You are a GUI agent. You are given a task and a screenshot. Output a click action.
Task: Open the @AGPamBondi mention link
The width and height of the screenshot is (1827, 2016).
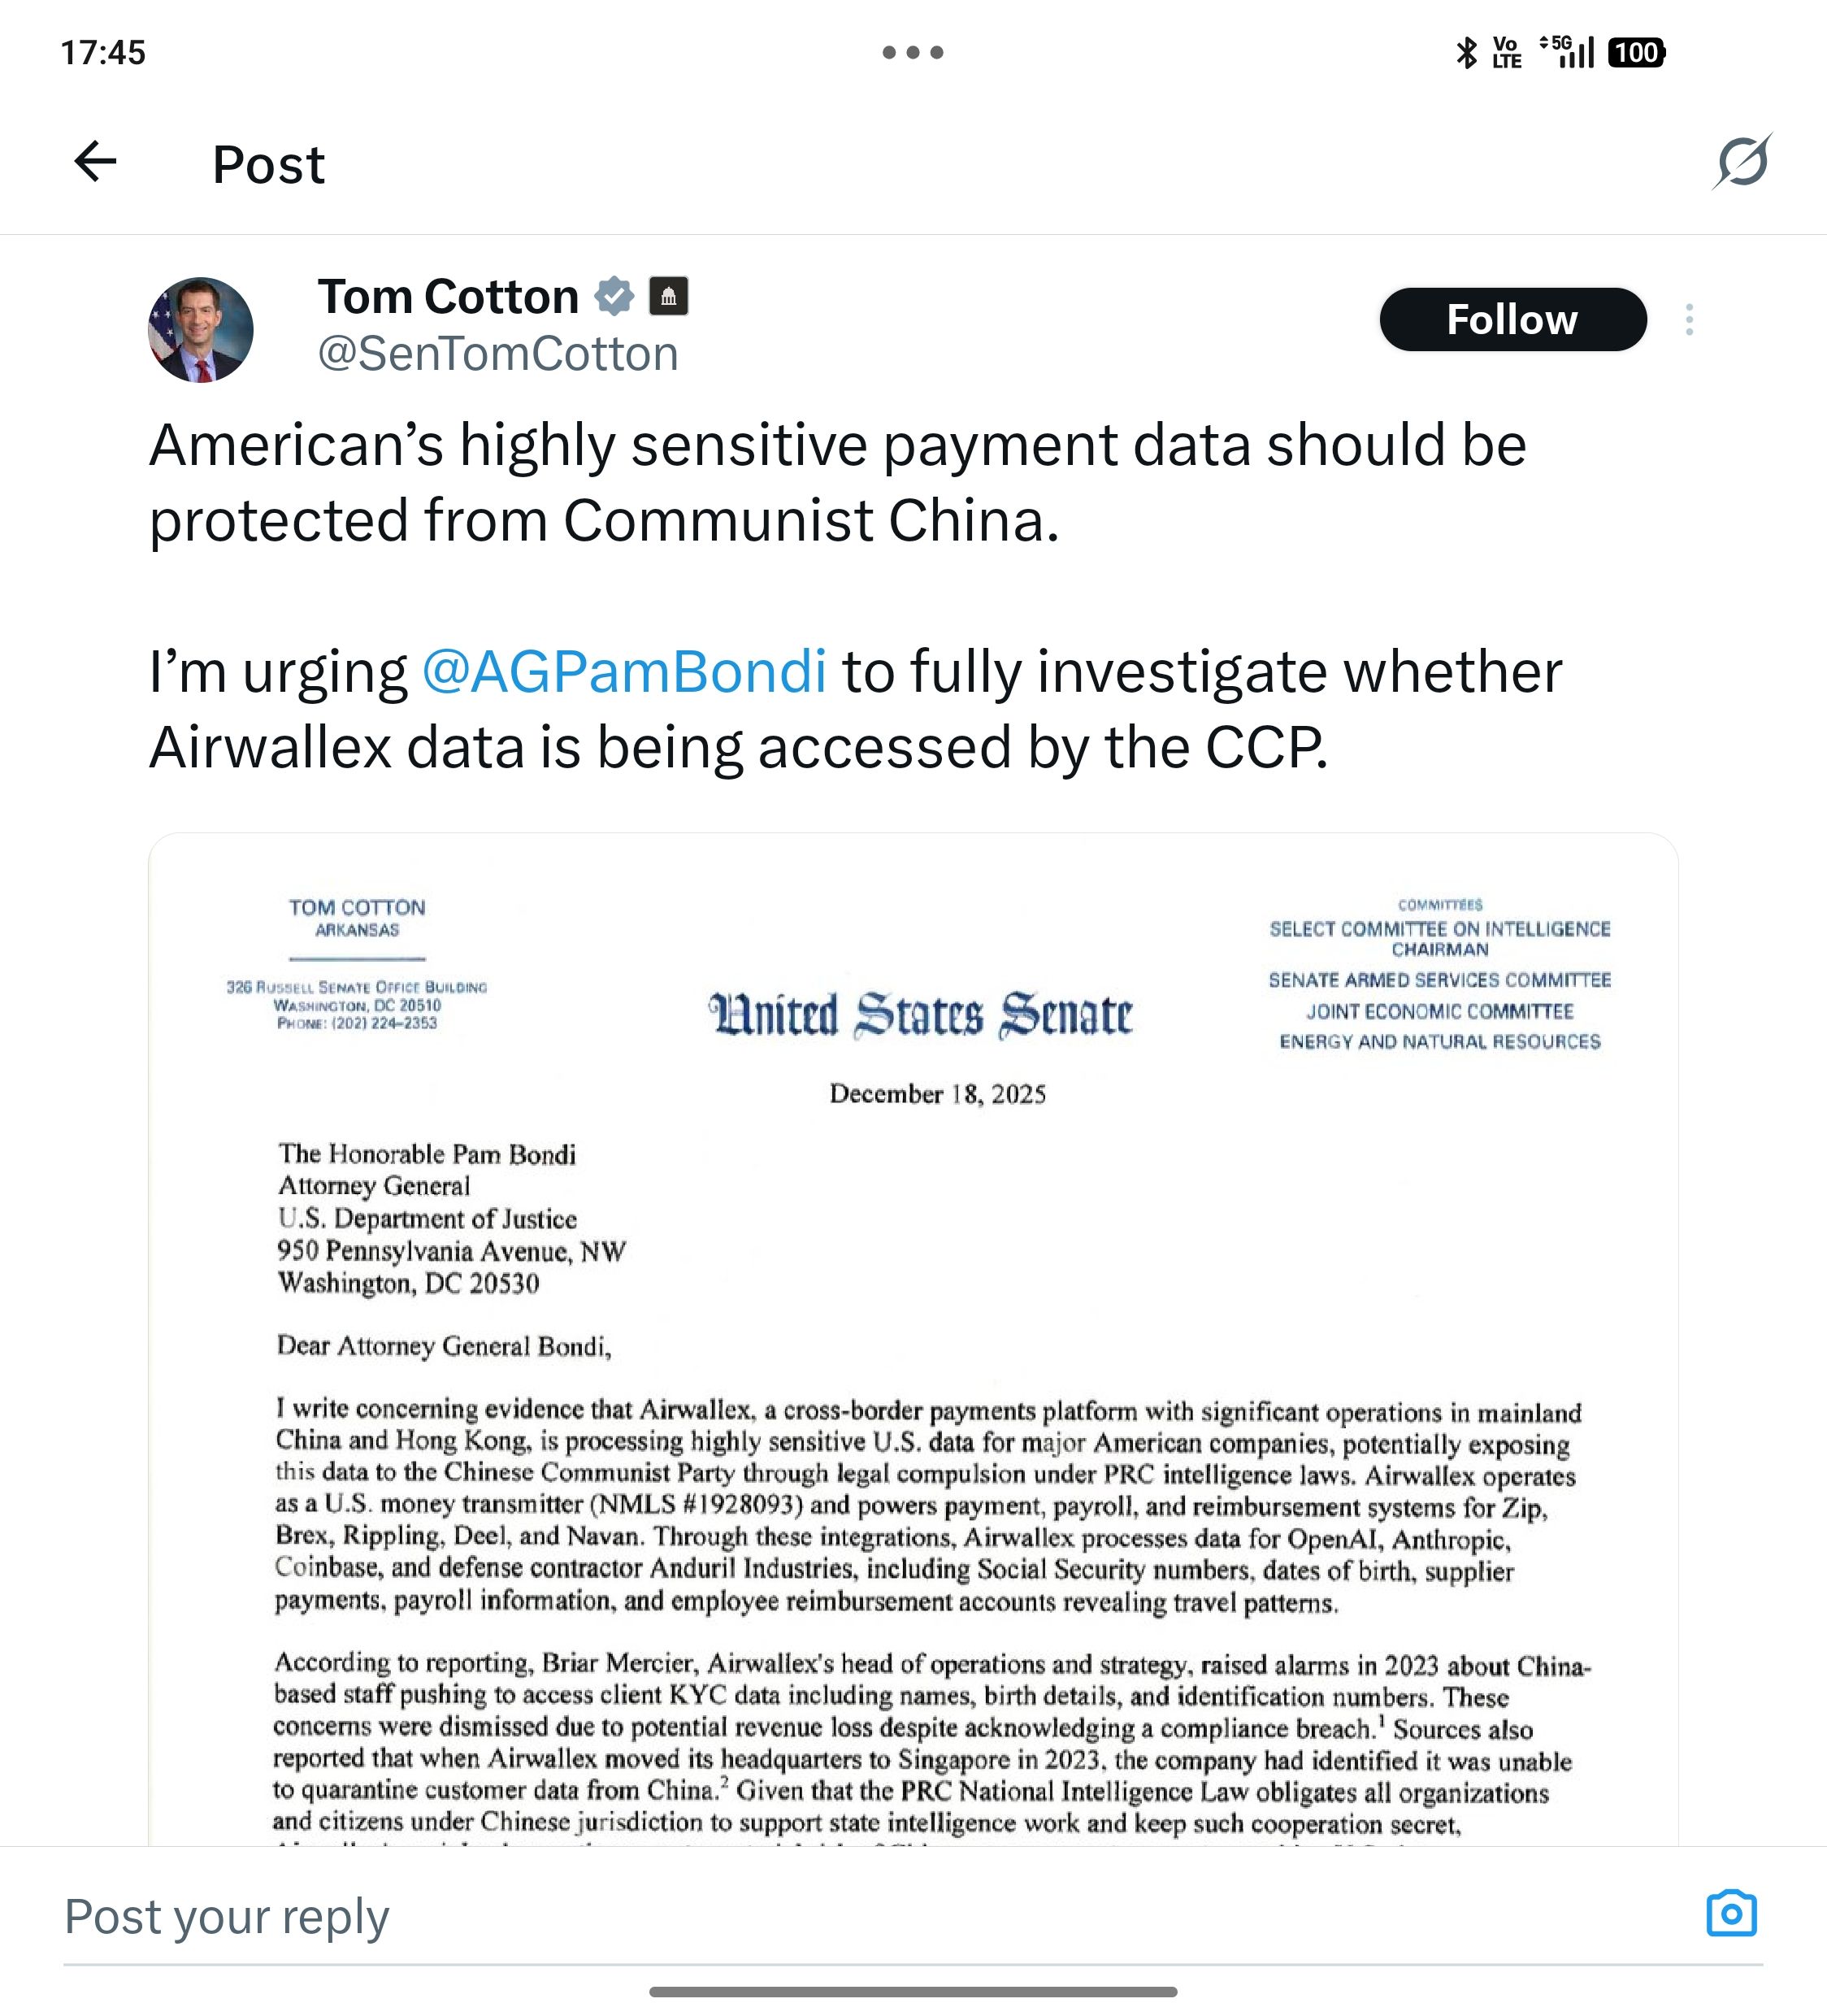(x=625, y=671)
